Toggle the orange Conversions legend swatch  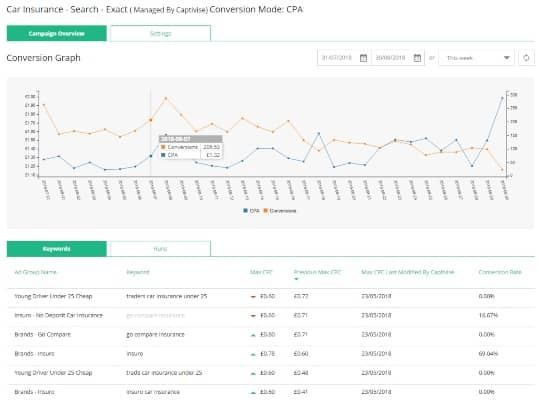pyautogui.click(x=265, y=211)
